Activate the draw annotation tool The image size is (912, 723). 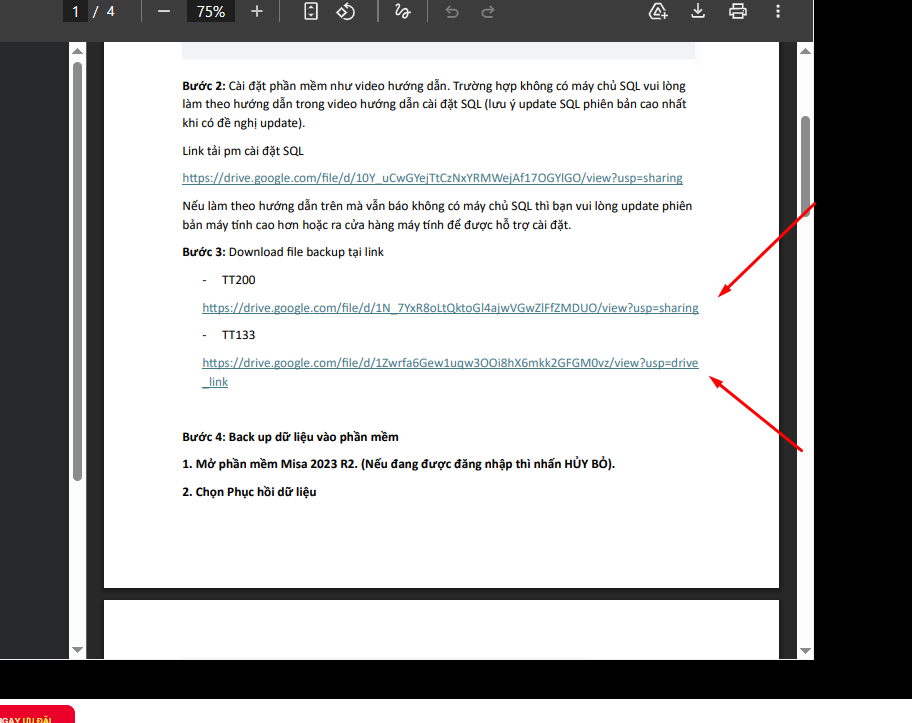click(402, 11)
